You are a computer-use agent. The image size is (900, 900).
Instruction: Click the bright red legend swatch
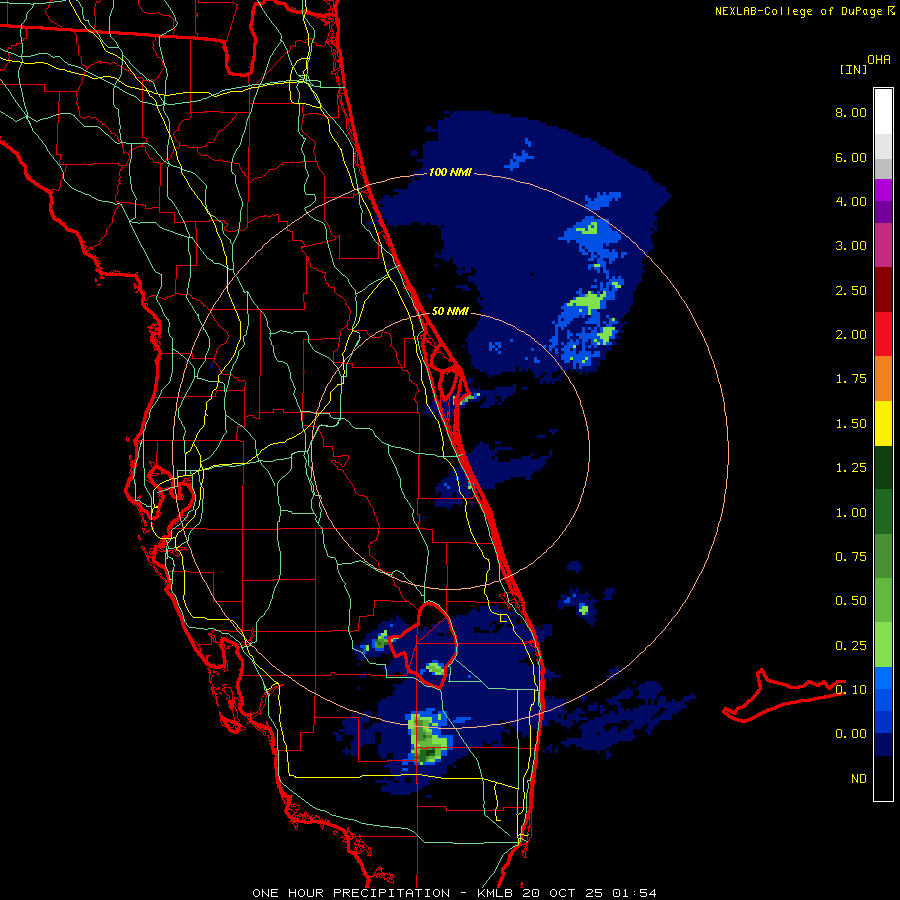(883, 334)
